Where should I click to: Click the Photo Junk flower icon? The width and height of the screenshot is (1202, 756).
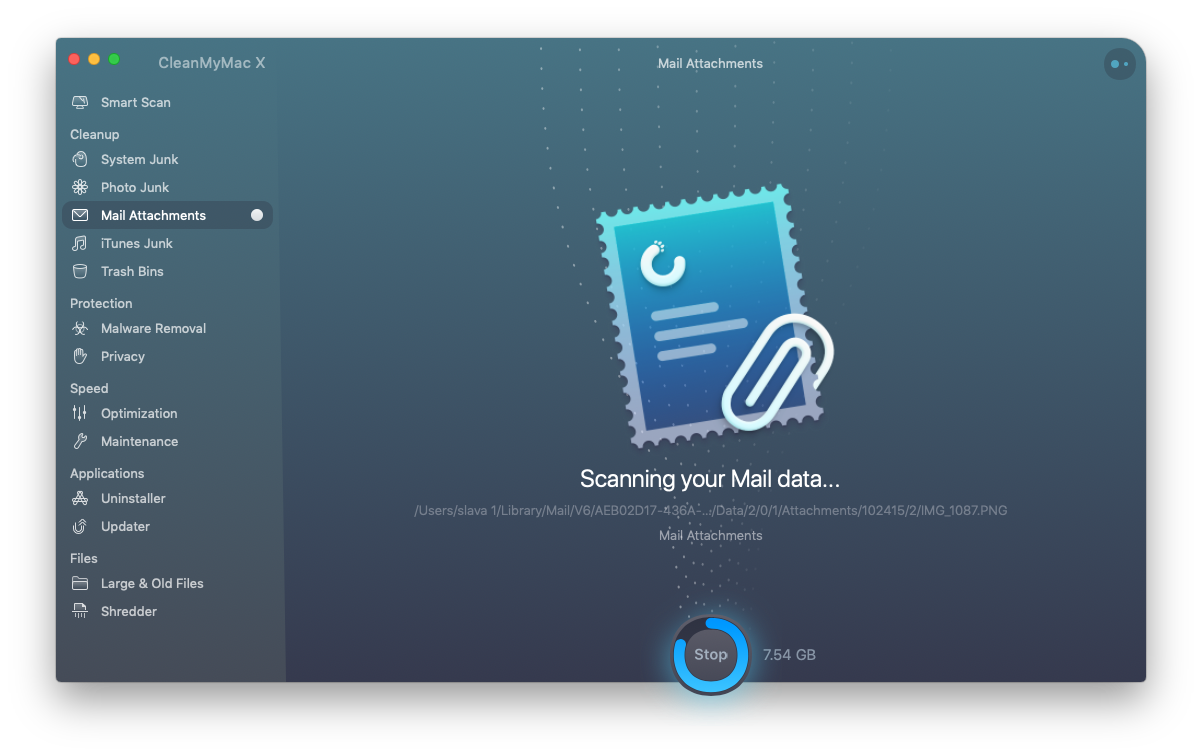(80, 187)
